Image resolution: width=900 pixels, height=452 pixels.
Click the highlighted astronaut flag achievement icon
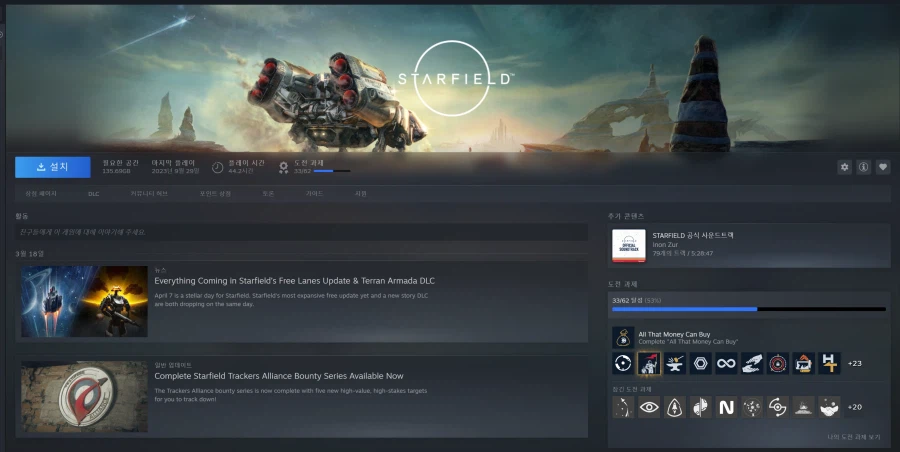click(649, 363)
